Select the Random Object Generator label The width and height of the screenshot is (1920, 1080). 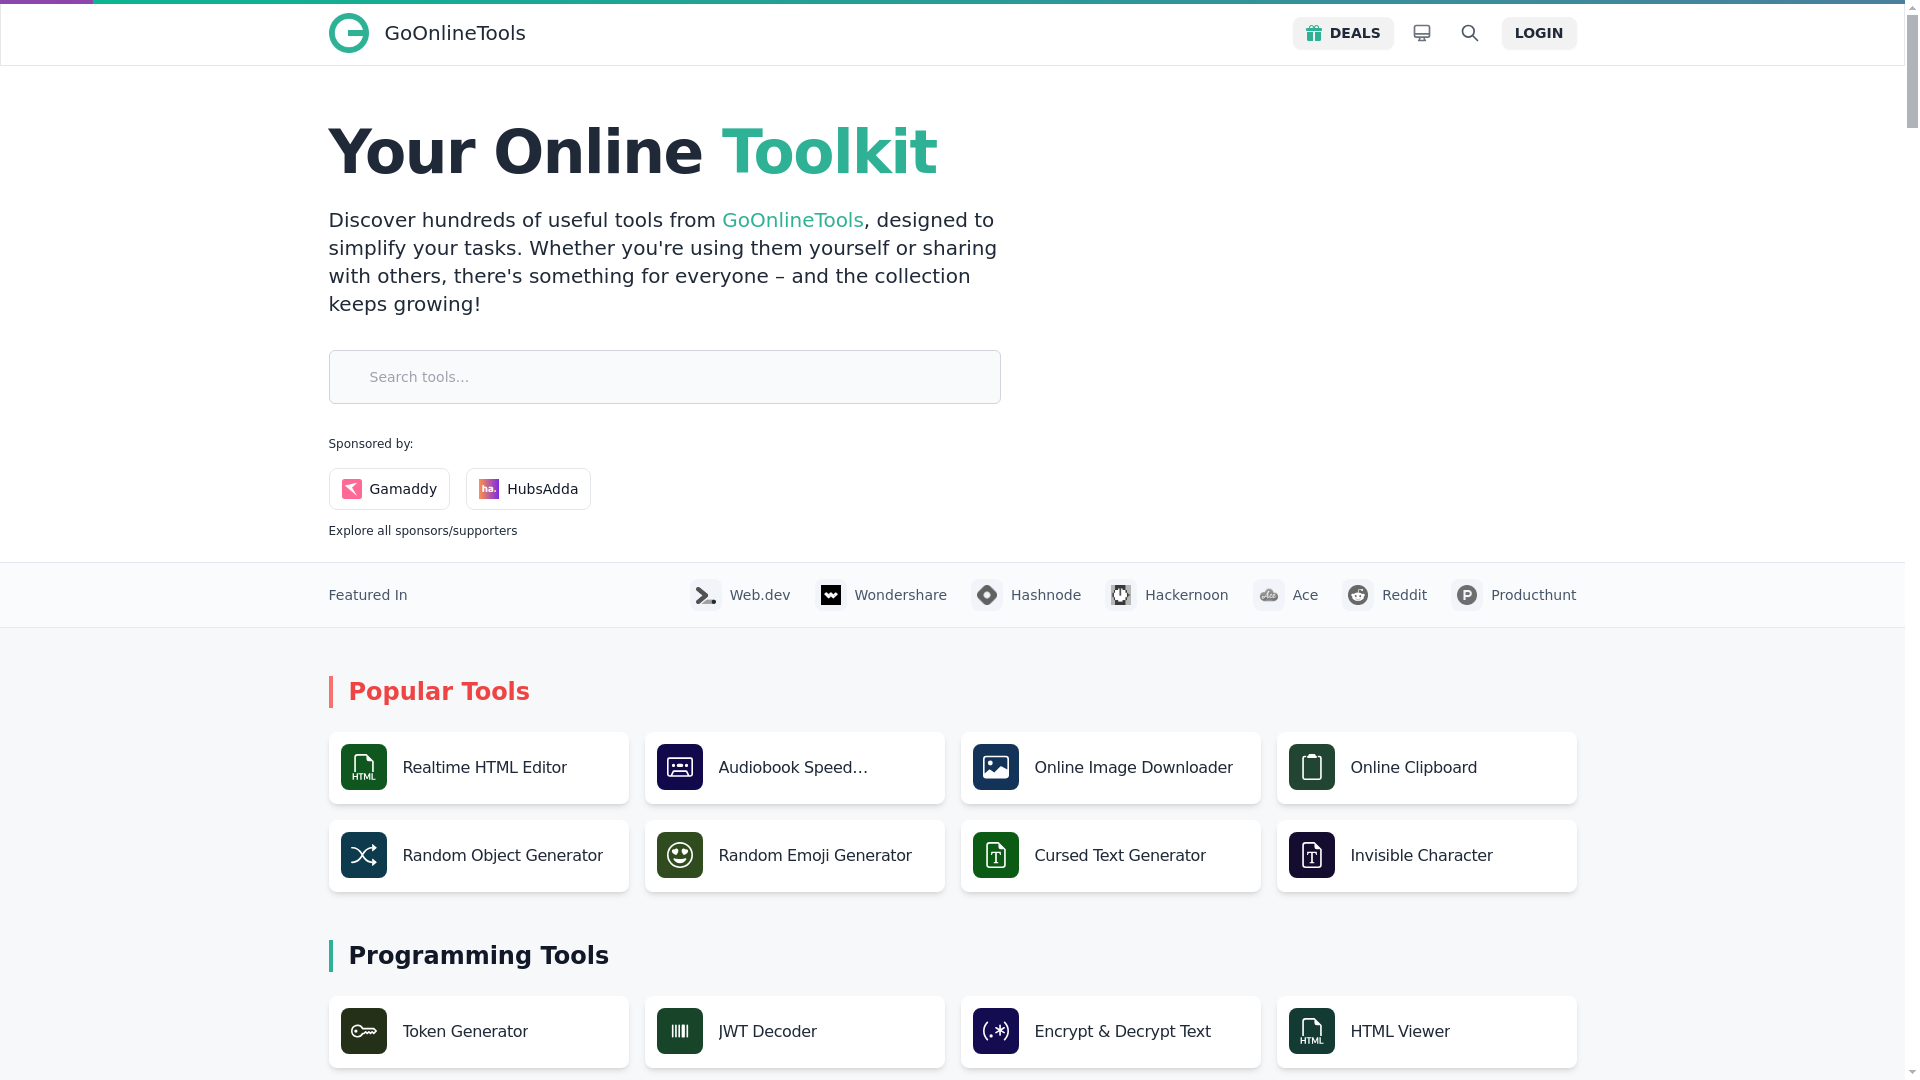tap(503, 856)
